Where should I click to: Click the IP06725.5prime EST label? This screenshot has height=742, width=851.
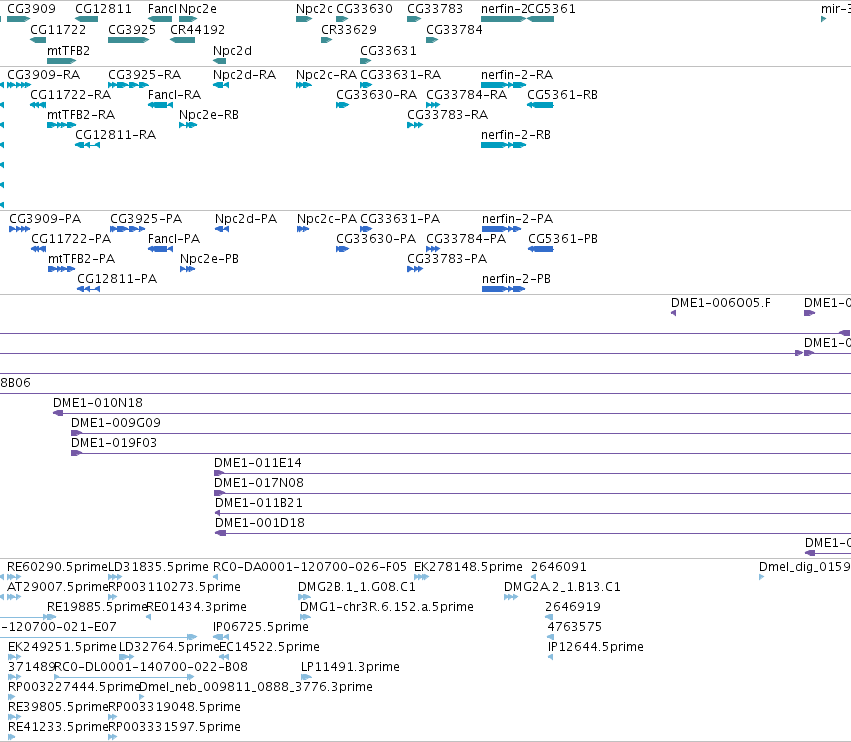(261, 627)
